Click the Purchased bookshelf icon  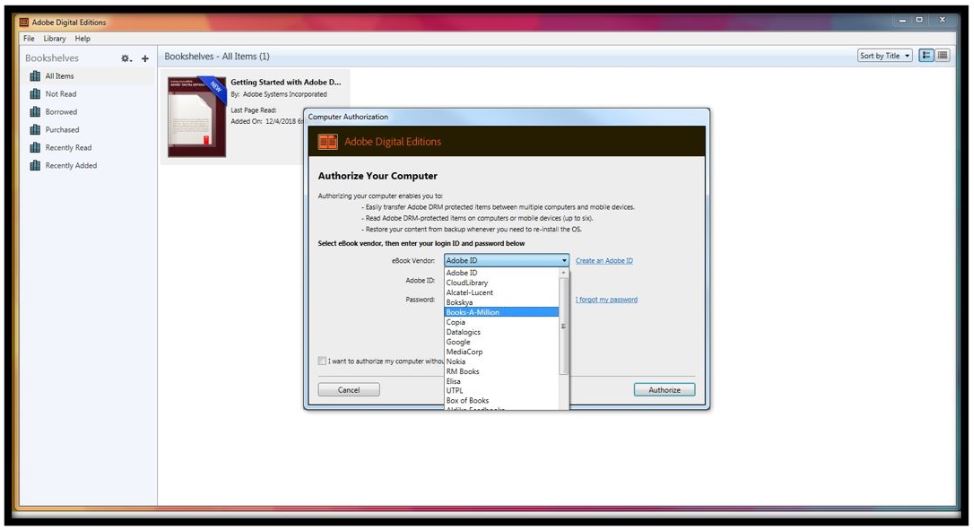(35, 130)
